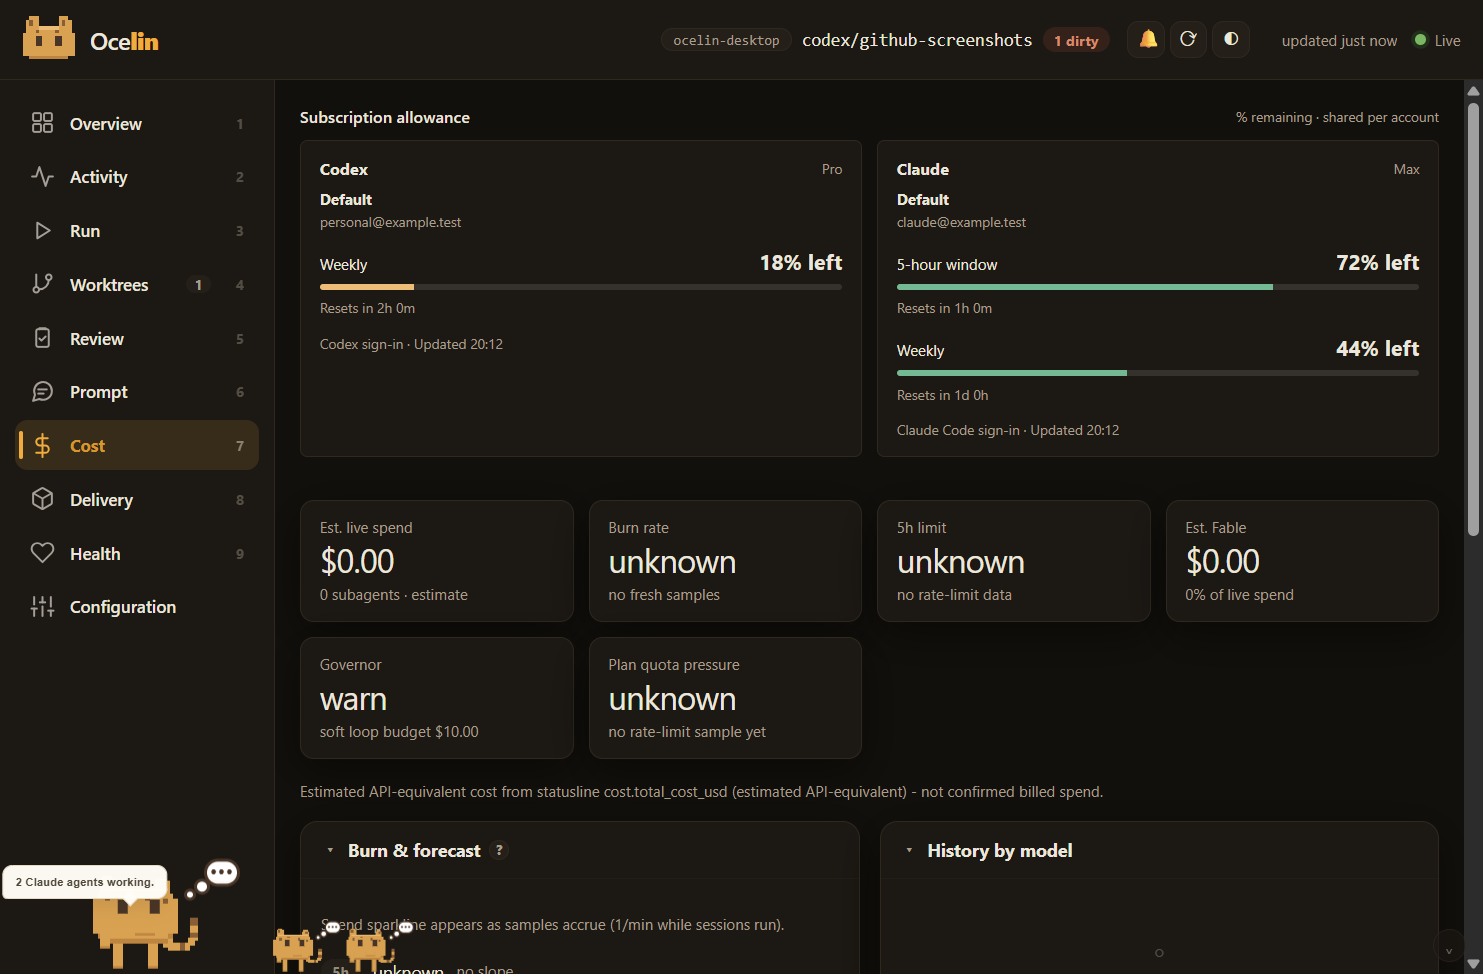The width and height of the screenshot is (1483, 974).
Task: Click the Worktrees branch icon
Action: click(42, 284)
